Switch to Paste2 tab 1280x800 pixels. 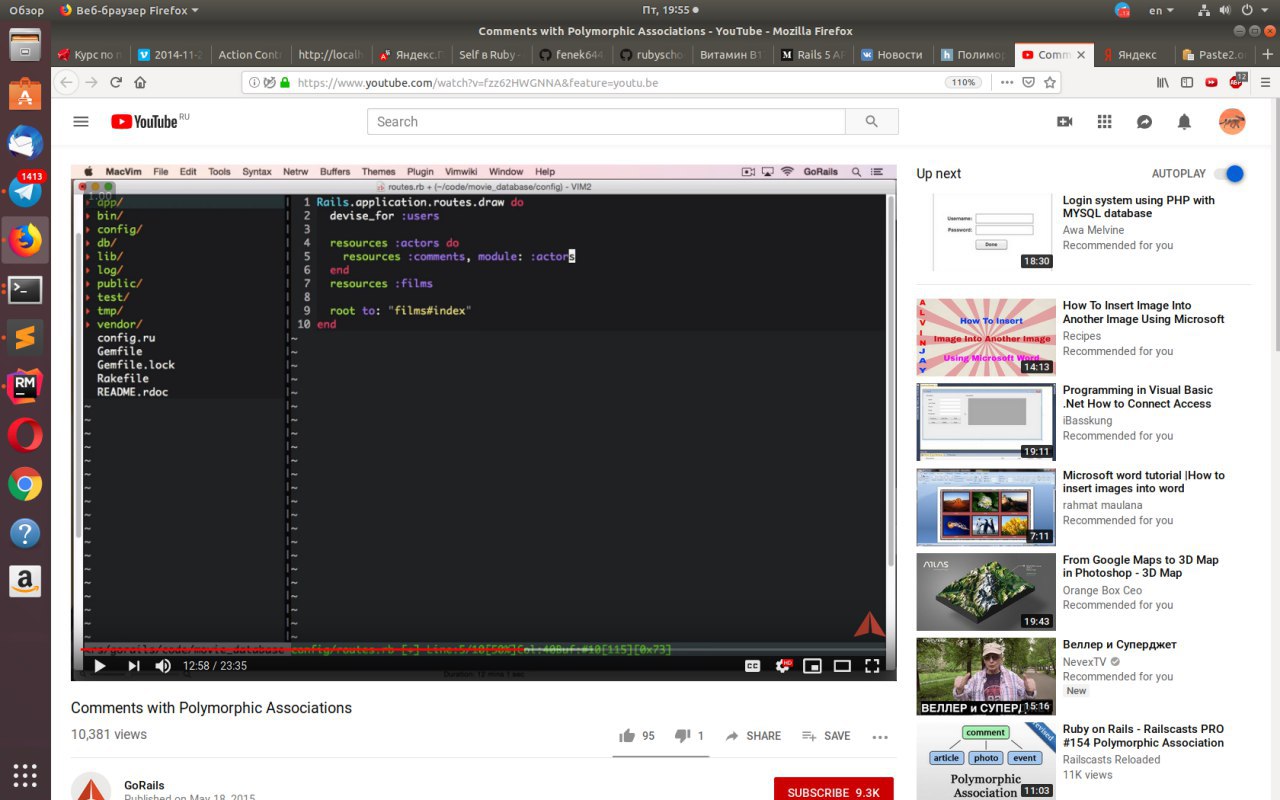point(1212,55)
